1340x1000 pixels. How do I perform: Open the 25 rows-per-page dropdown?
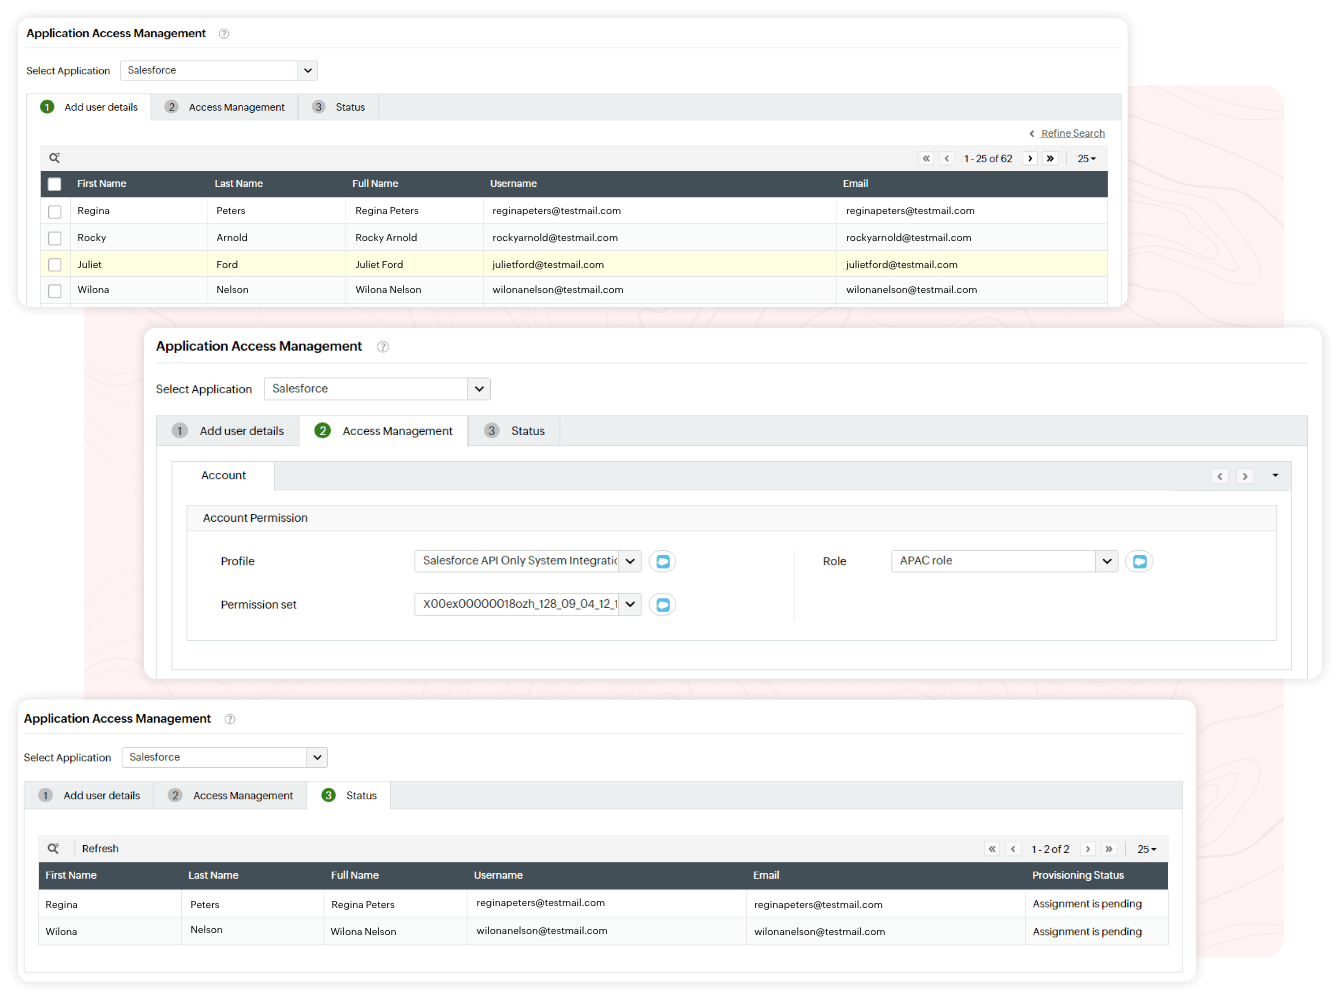(1086, 158)
